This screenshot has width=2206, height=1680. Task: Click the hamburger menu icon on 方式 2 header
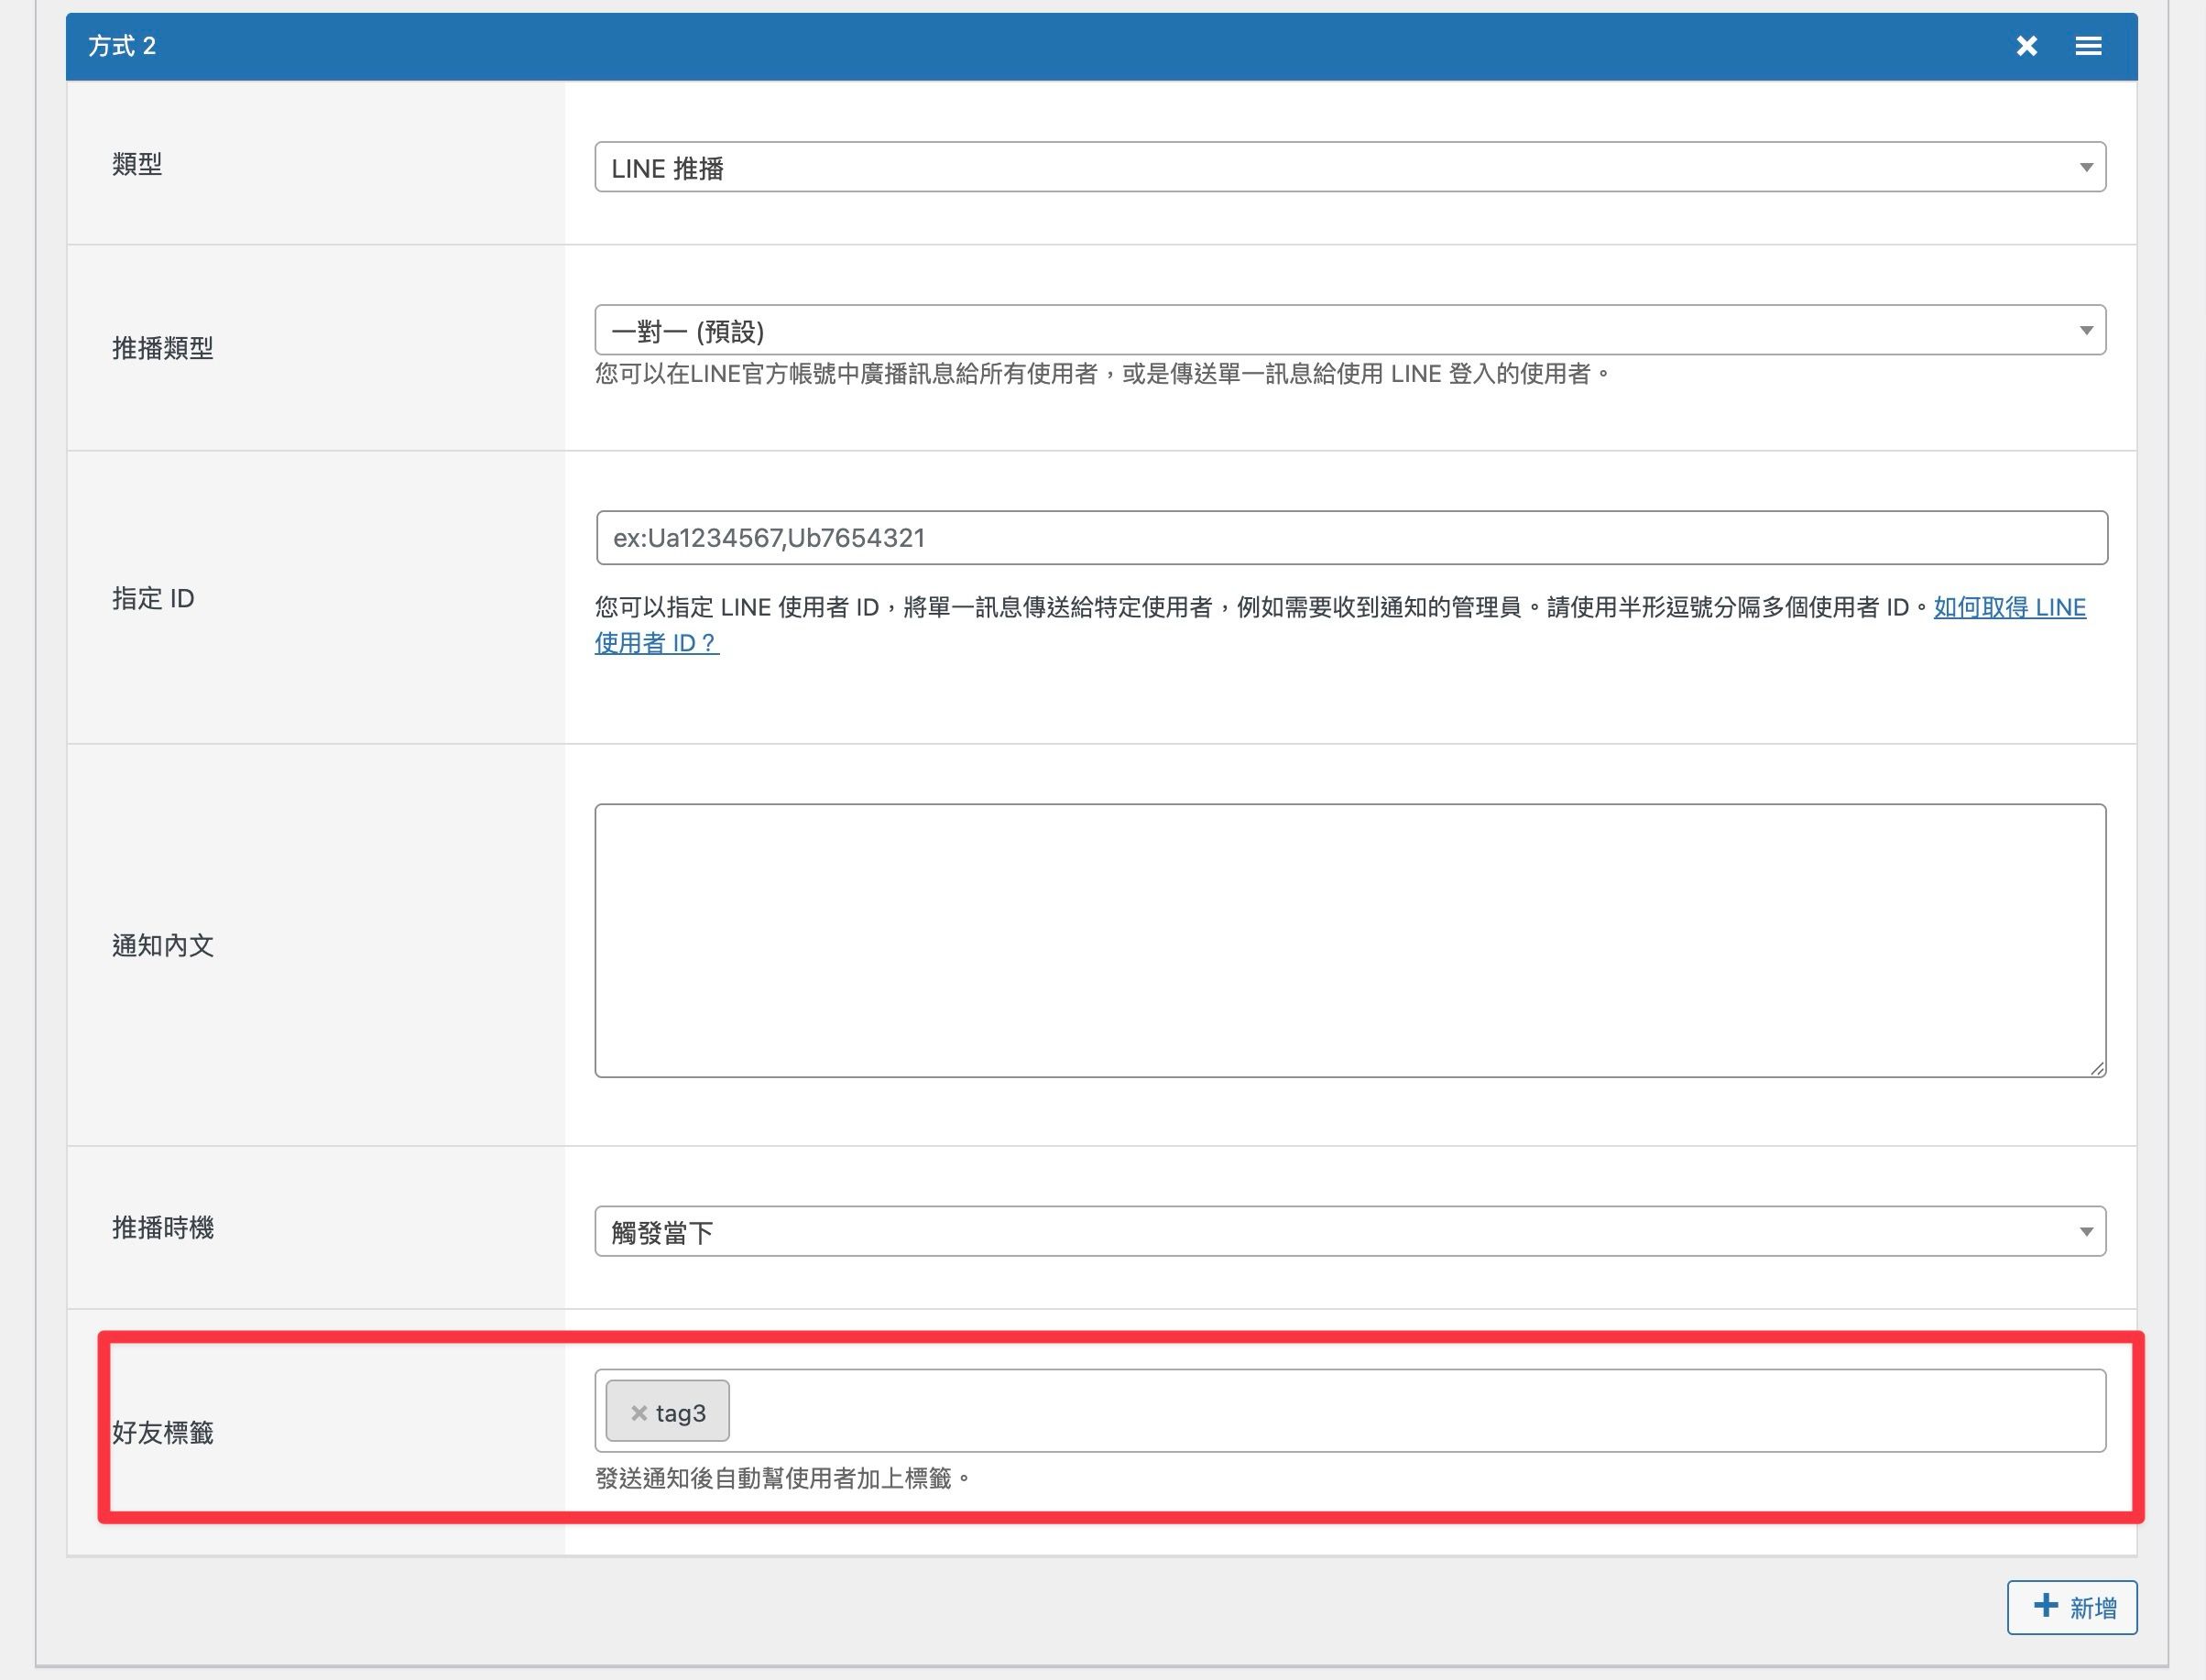2087,46
